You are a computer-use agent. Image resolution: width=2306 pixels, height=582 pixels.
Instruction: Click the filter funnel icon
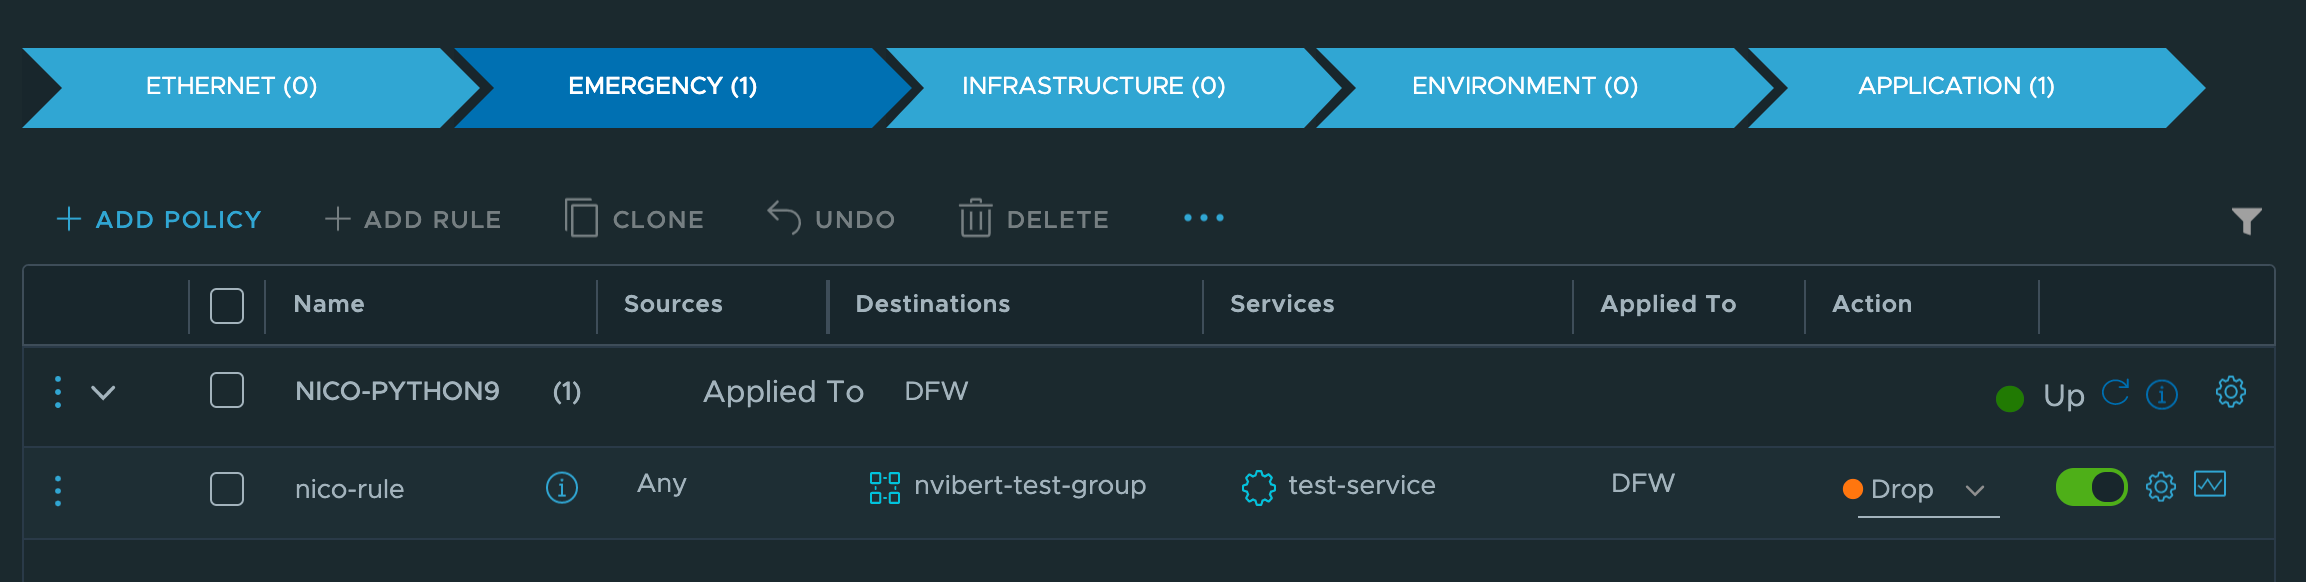click(2246, 220)
